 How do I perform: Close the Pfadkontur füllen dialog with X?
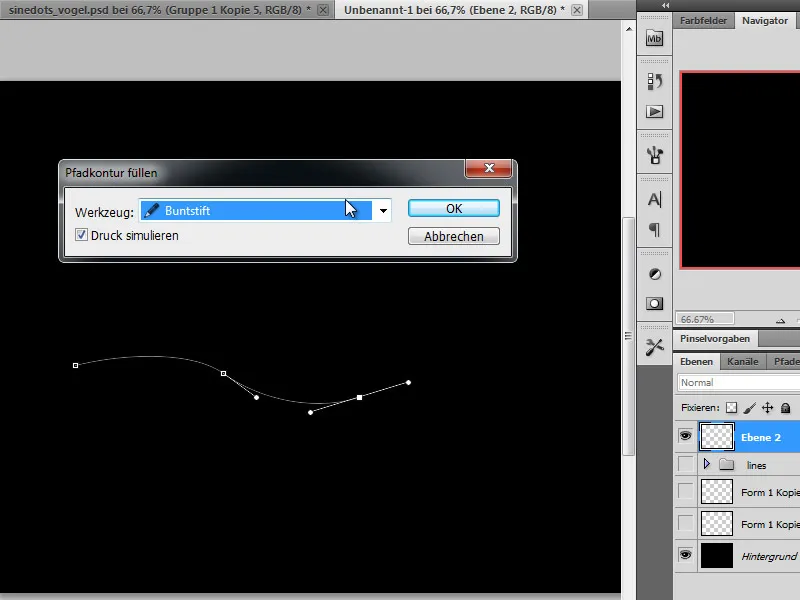point(489,168)
